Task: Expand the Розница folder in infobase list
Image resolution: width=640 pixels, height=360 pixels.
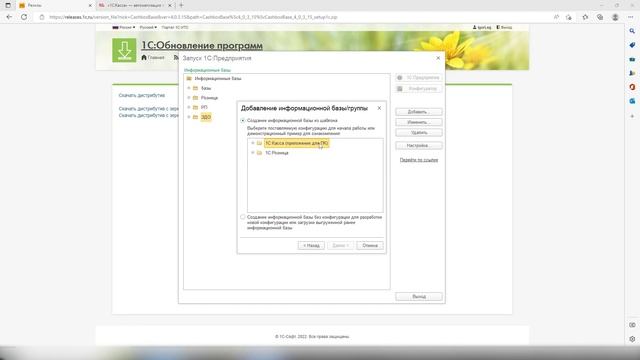Action: tap(189, 98)
